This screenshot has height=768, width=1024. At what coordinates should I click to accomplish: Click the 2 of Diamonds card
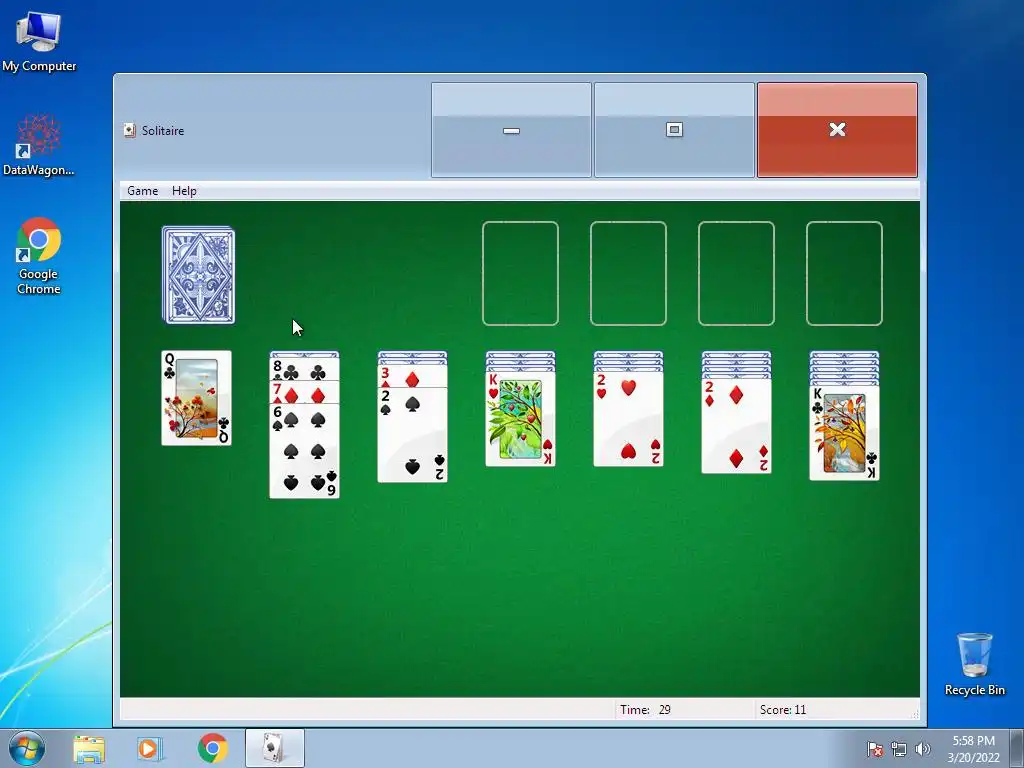[737, 426]
